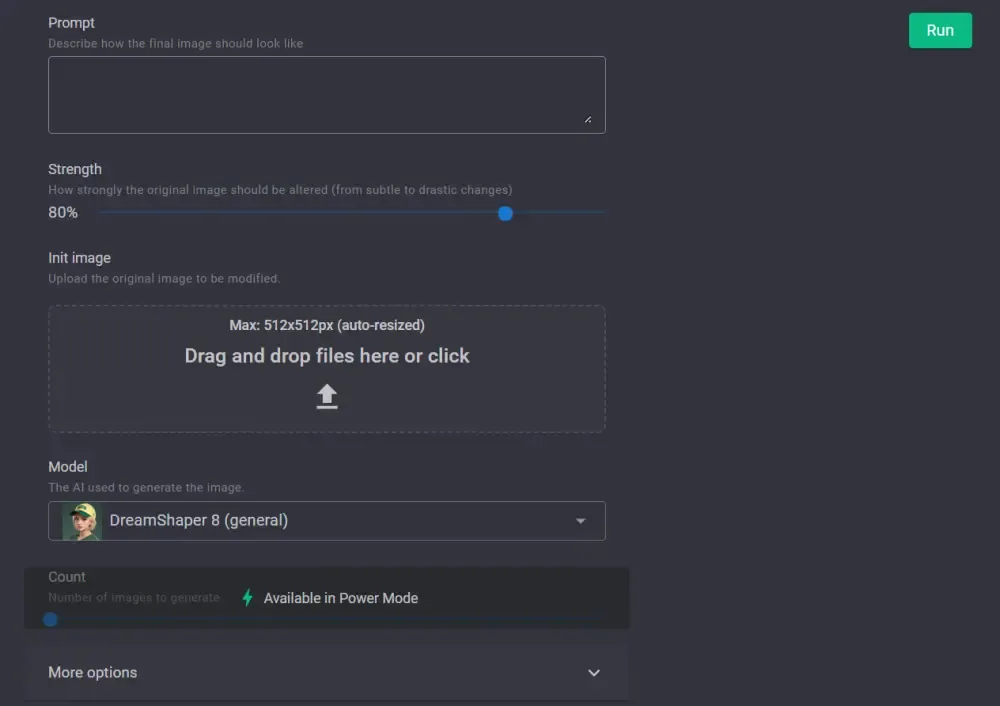Click inside the Prompt text box
The width and height of the screenshot is (1000, 706).
coord(327,95)
